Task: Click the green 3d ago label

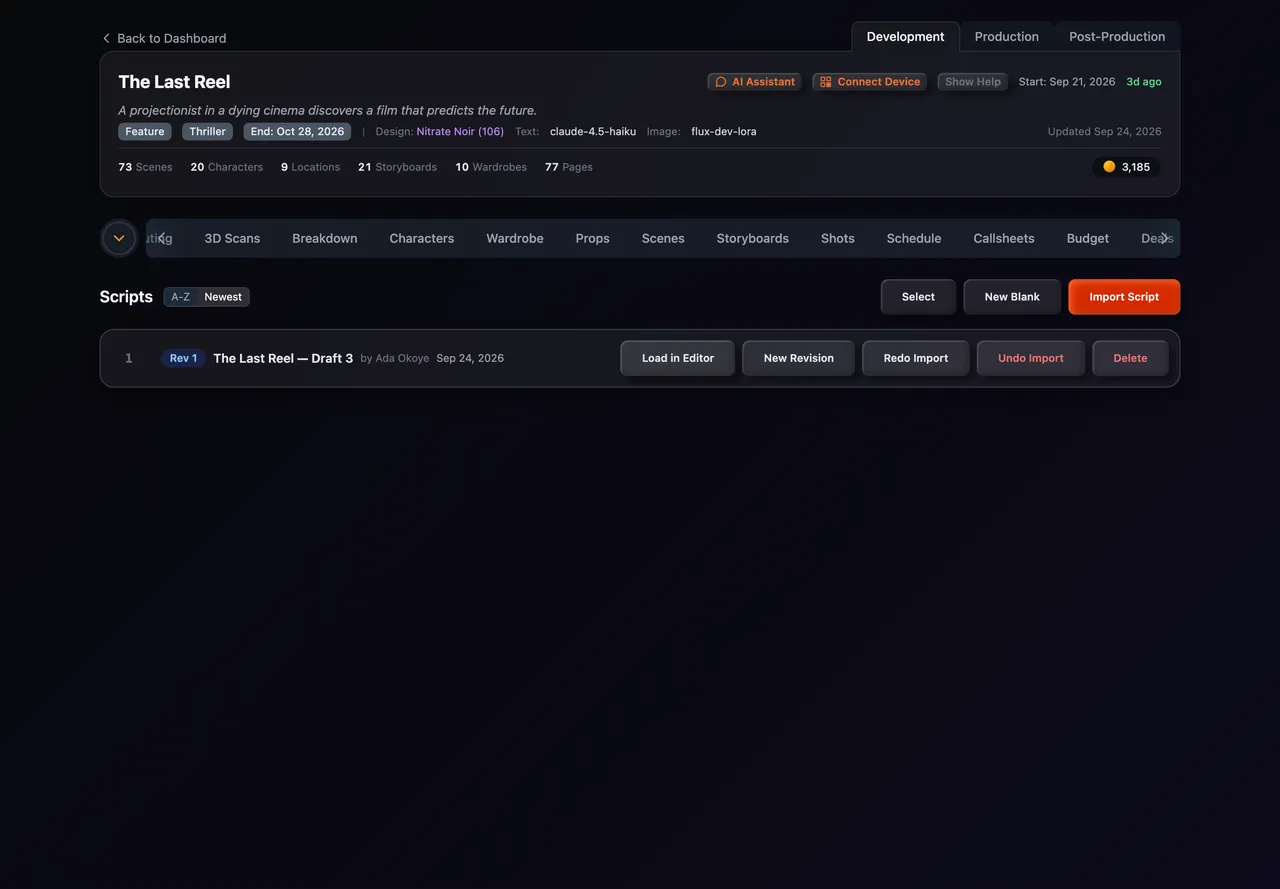Action: pos(1144,82)
